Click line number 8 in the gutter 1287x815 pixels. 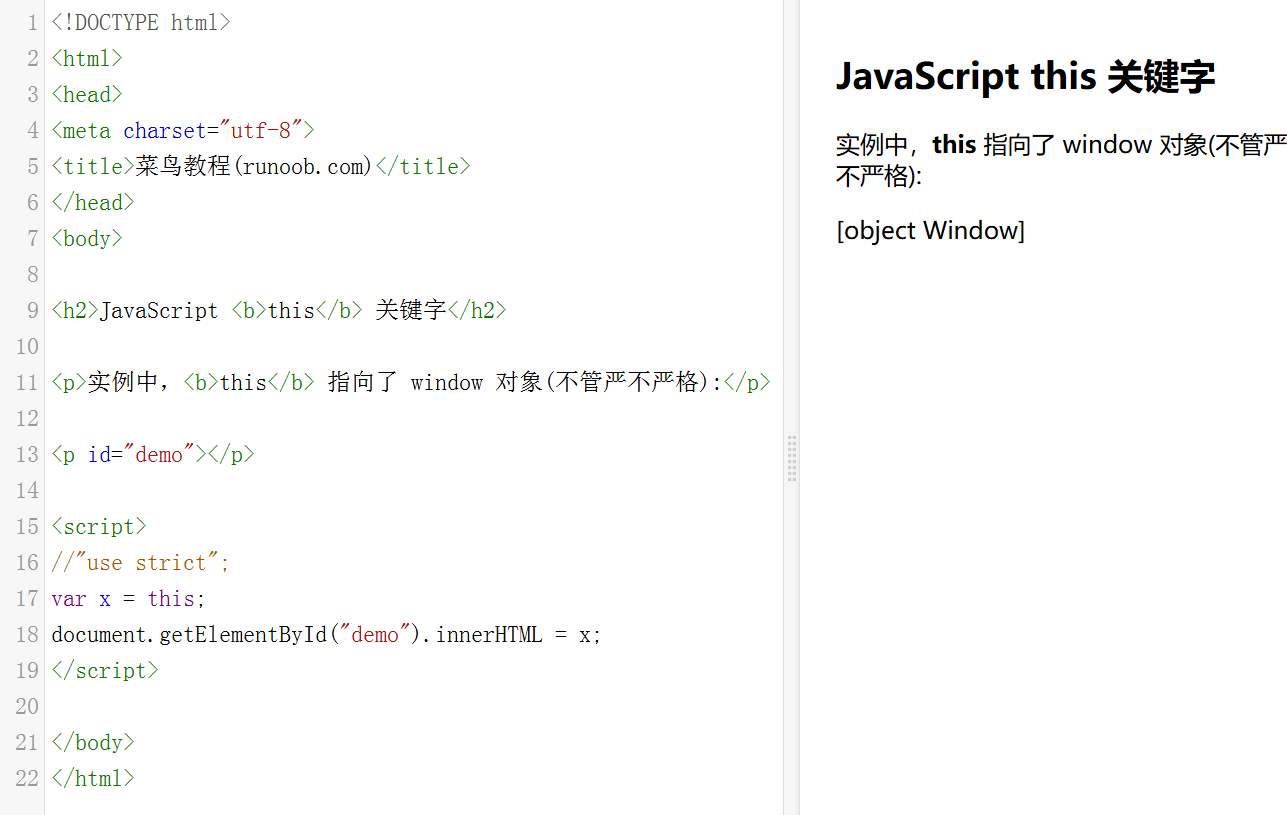pyautogui.click(x=33, y=274)
